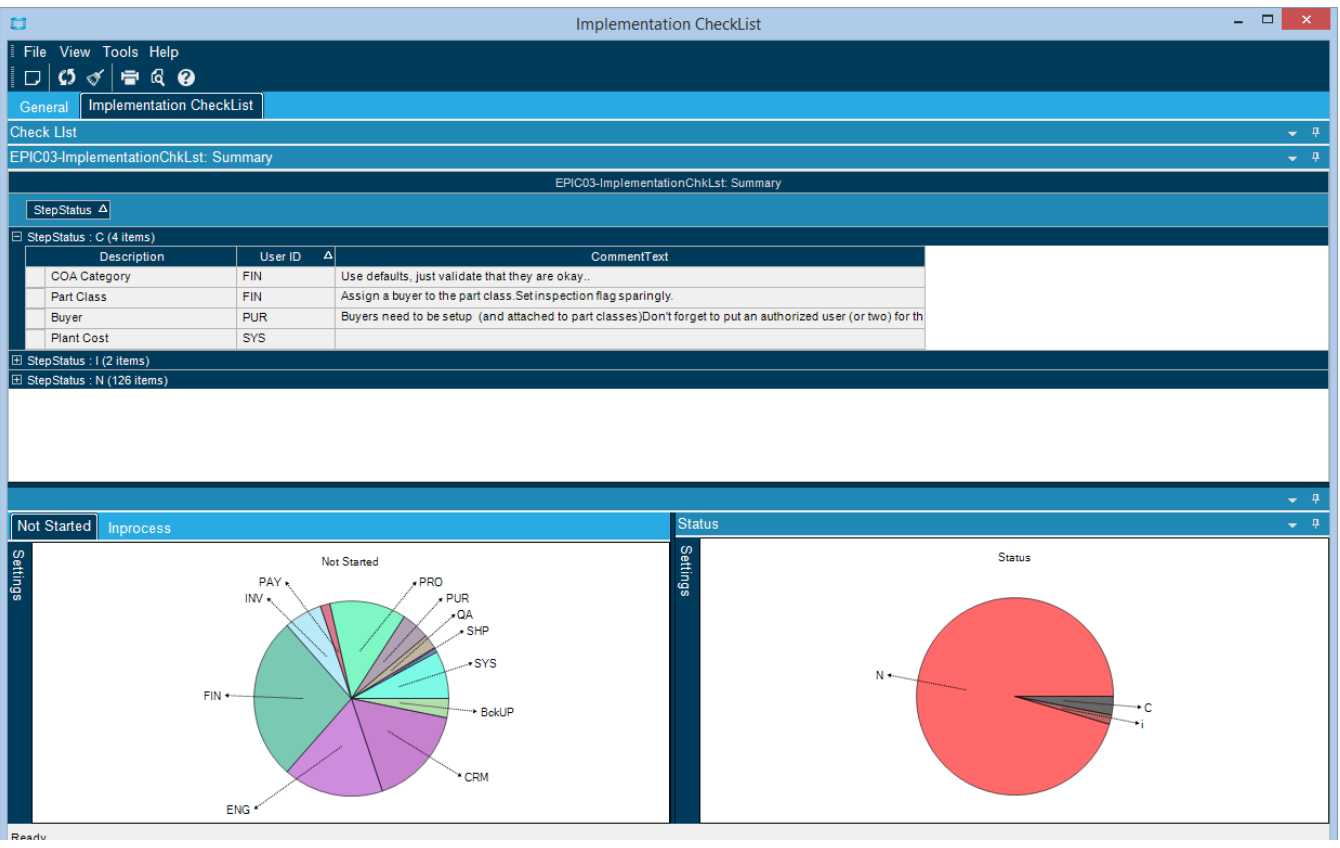Screen dimensions: 1340x848
Task: Click the Help question mark icon
Action: (186, 78)
